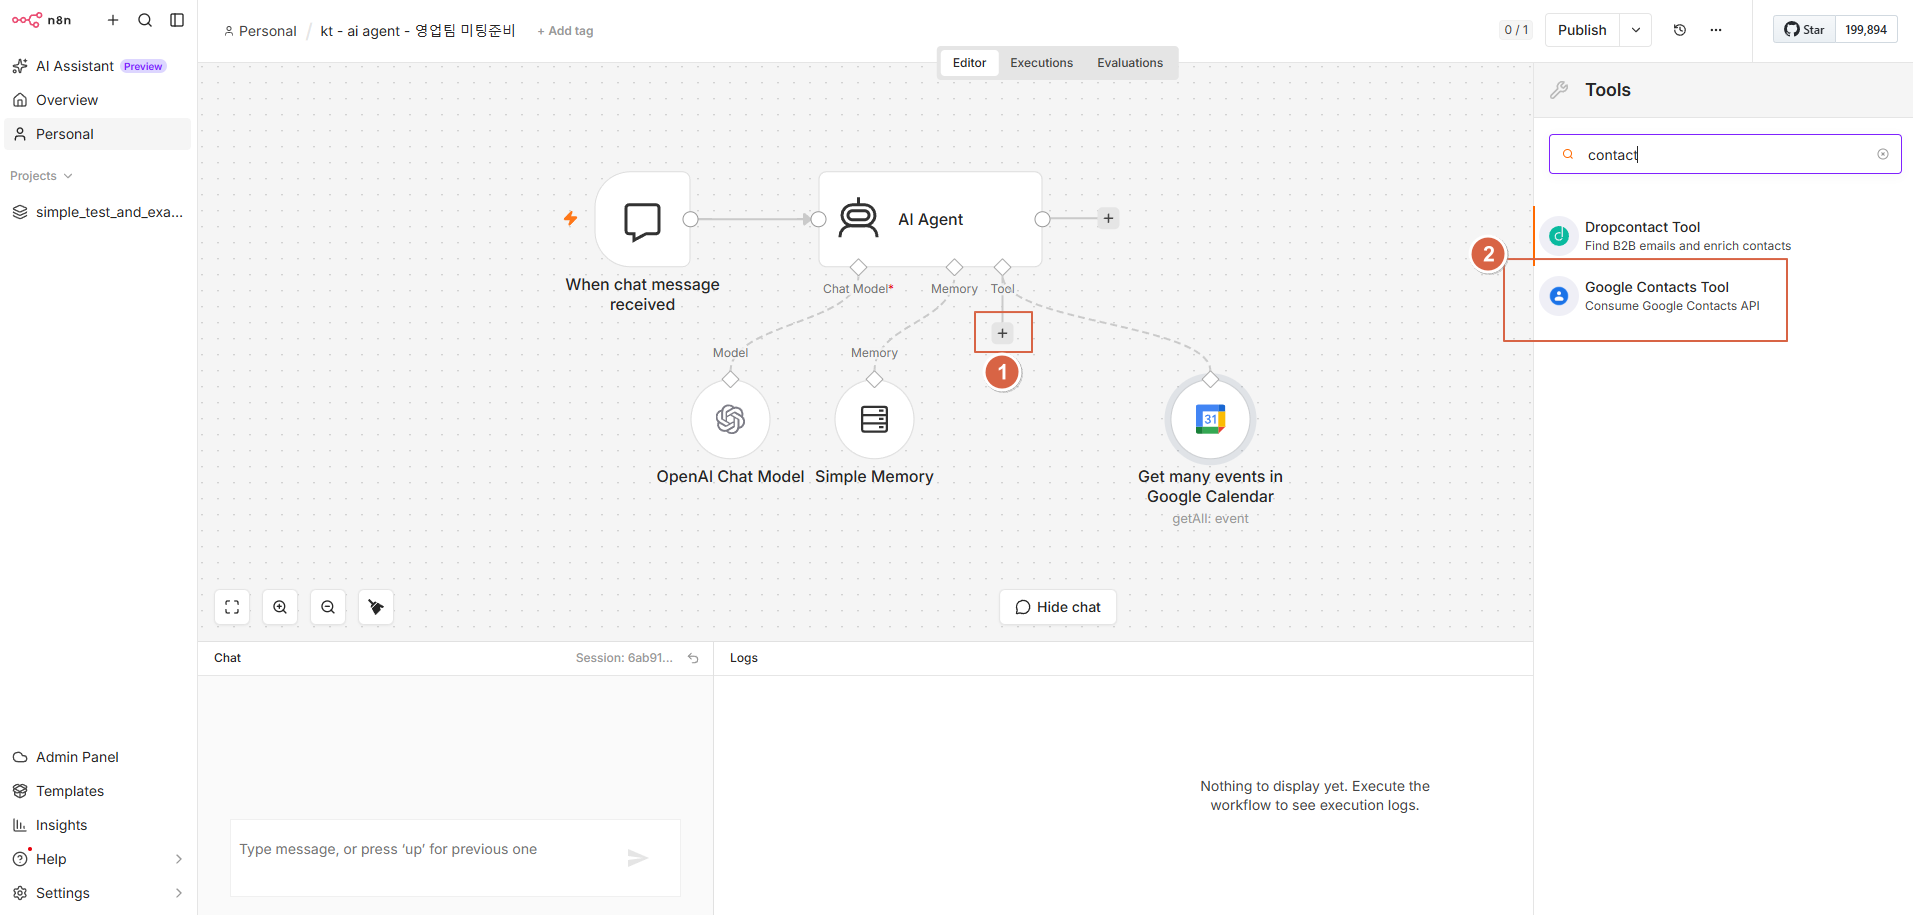Expand the Settings submenu
Image resolution: width=1913 pixels, height=915 pixels.
click(x=179, y=893)
